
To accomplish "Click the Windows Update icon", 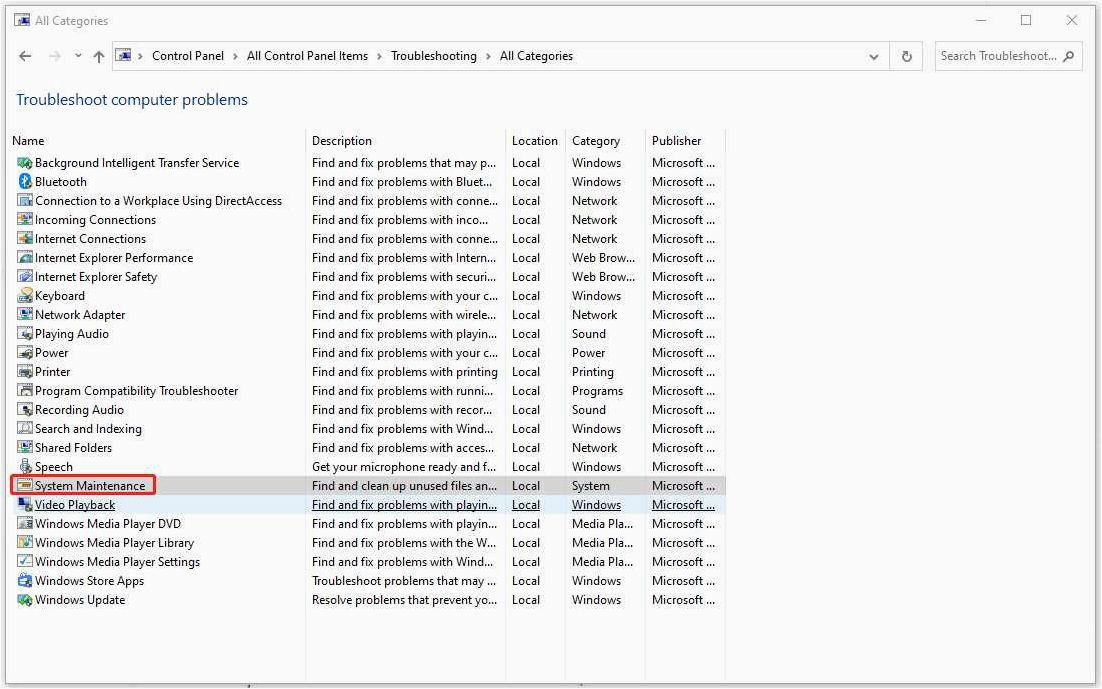I will pyautogui.click(x=25, y=599).
